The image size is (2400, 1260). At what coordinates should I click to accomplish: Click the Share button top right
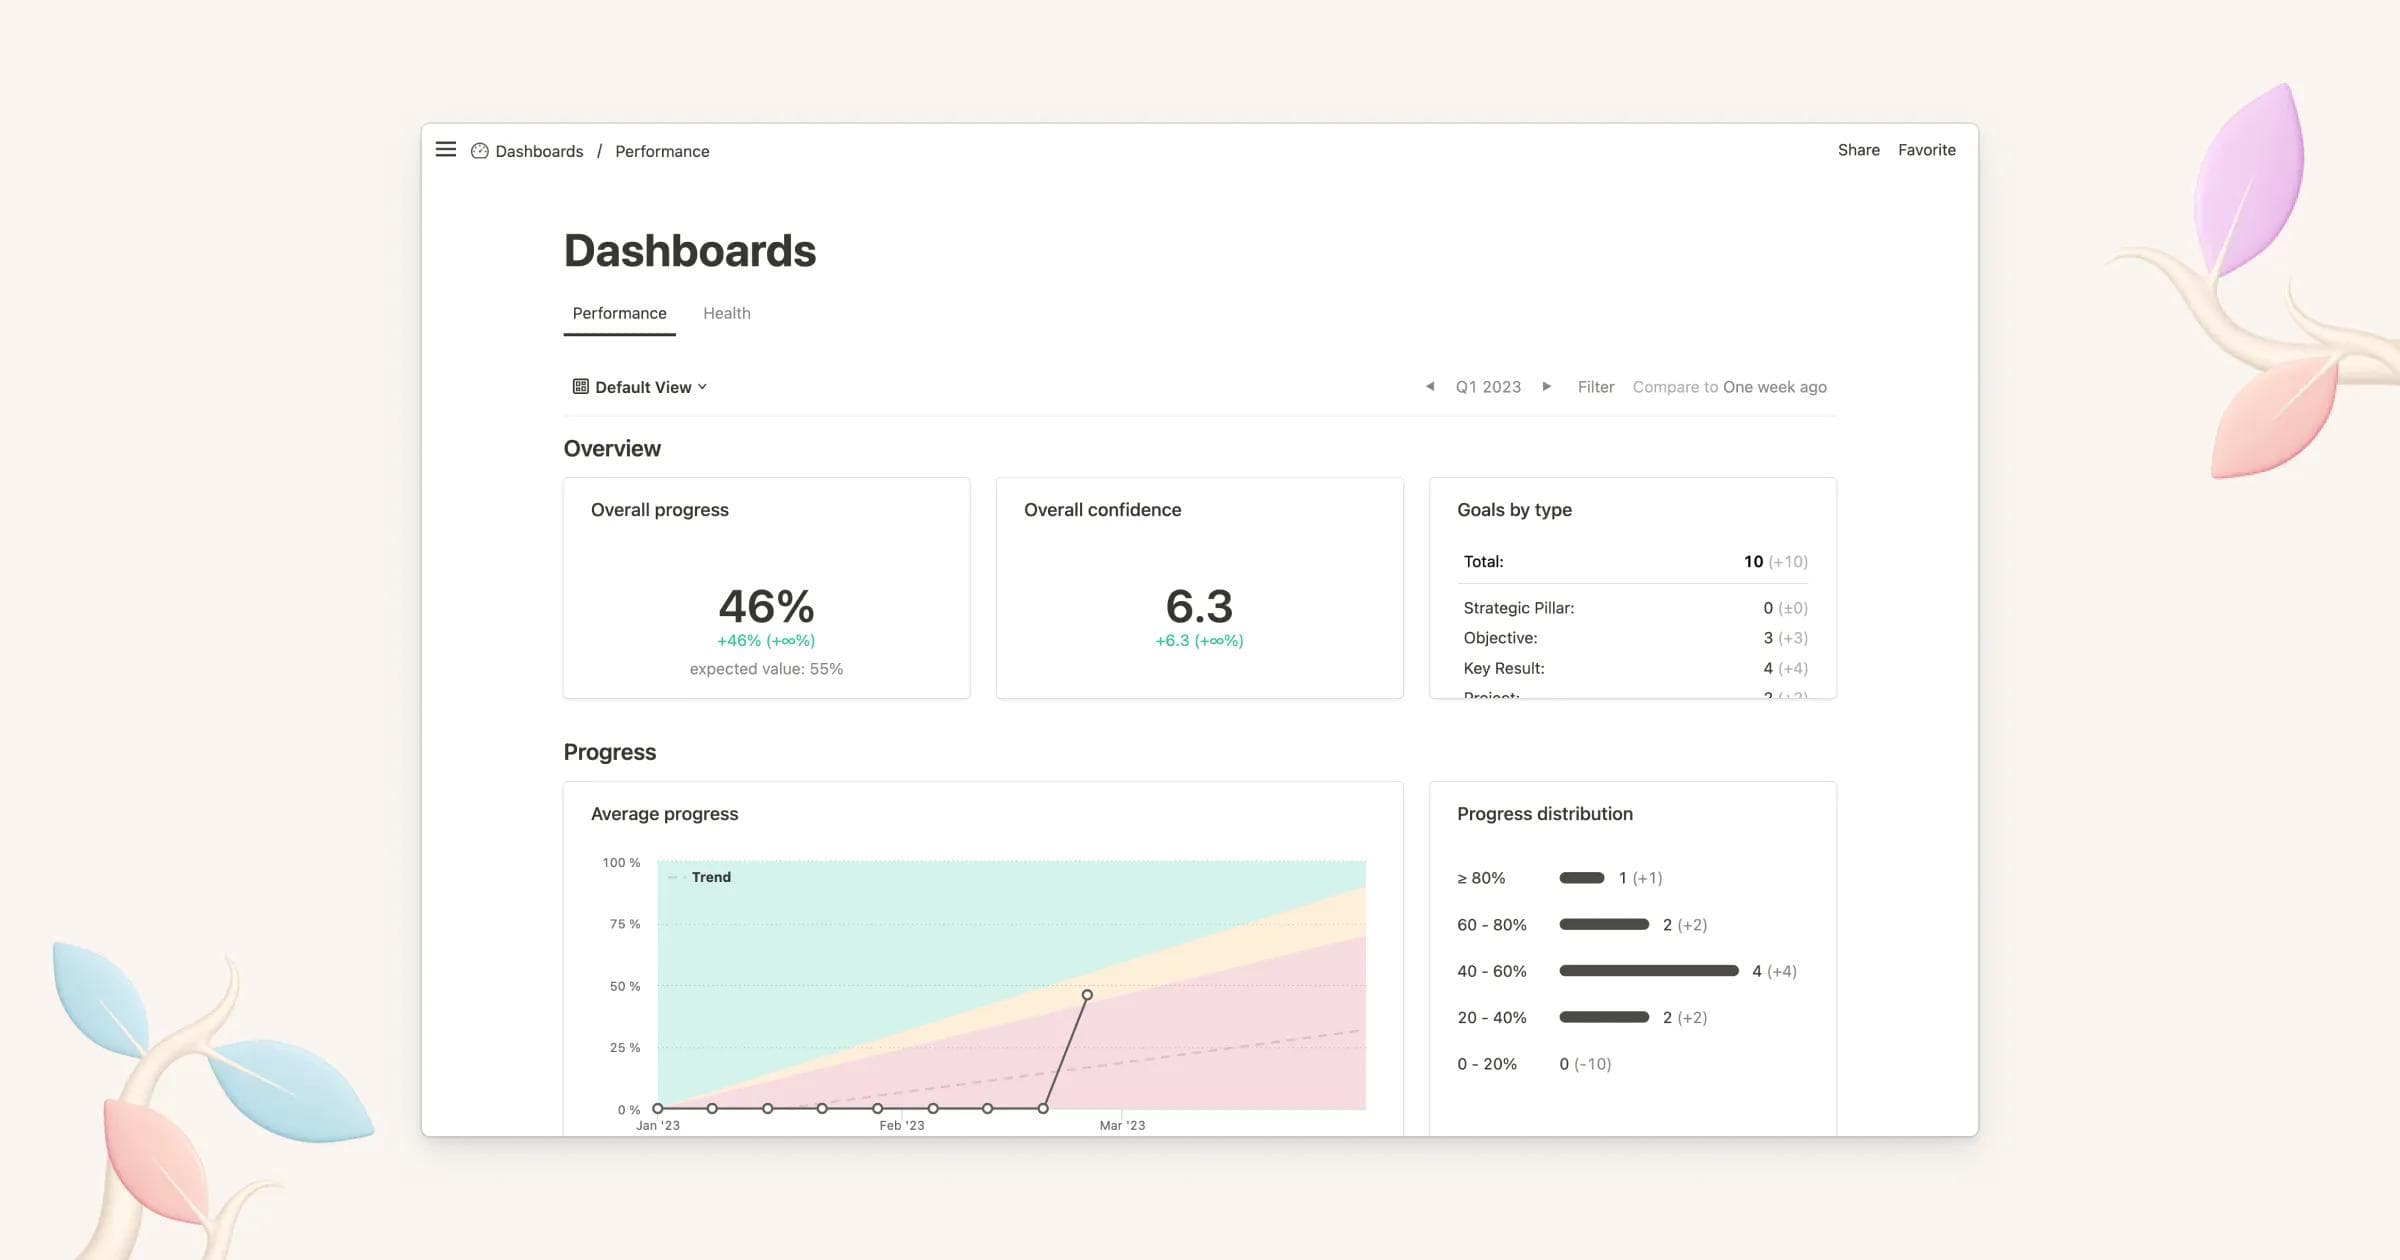(1857, 151)
